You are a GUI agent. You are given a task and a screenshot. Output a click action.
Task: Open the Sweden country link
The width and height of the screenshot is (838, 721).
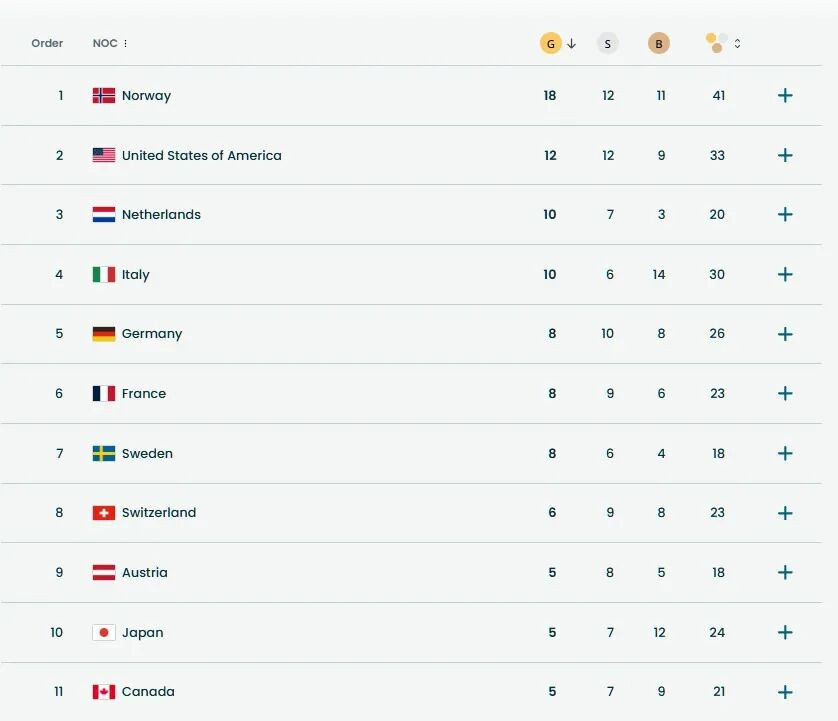[147, 453]
